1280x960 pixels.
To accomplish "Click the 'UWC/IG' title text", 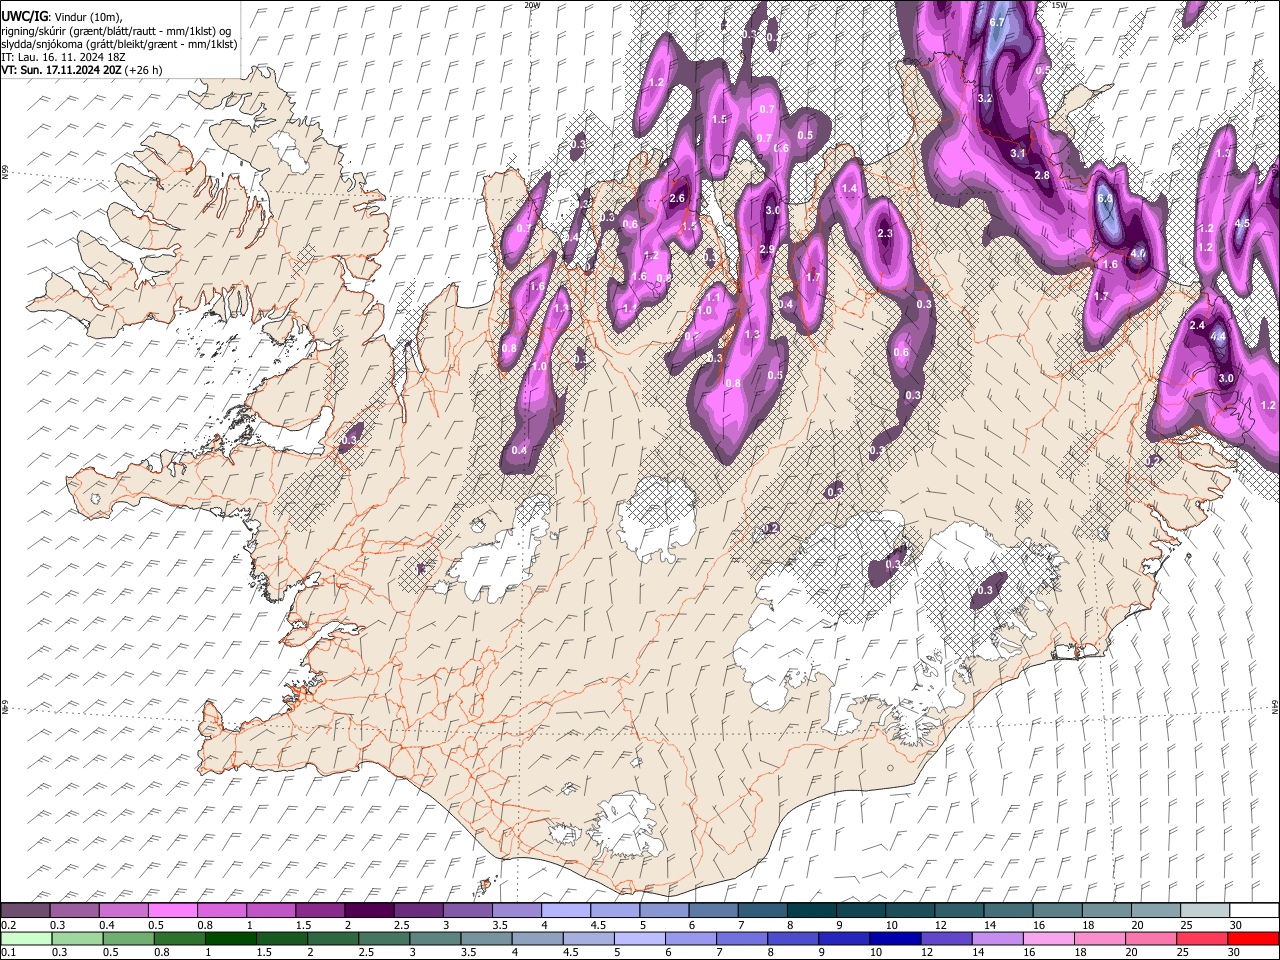I will pyautogui.click(x=24, y=17).
